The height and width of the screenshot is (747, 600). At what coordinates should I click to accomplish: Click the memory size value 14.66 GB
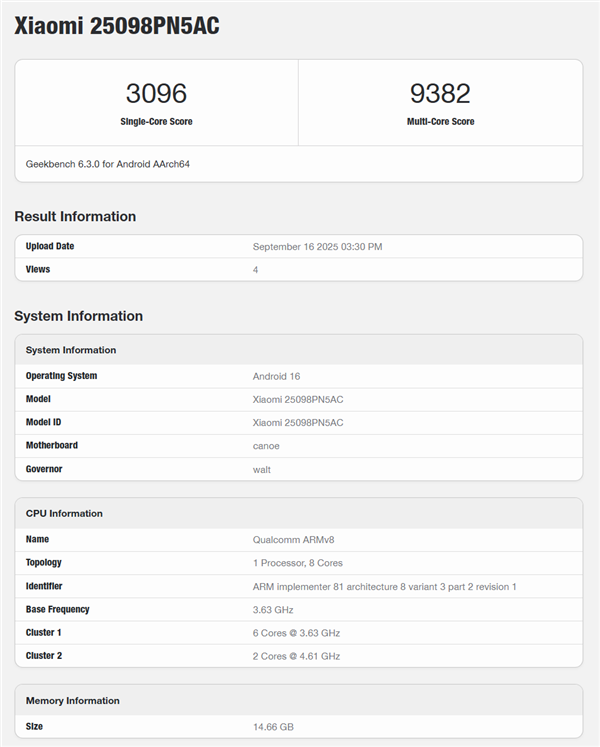[x=273, y=727]
